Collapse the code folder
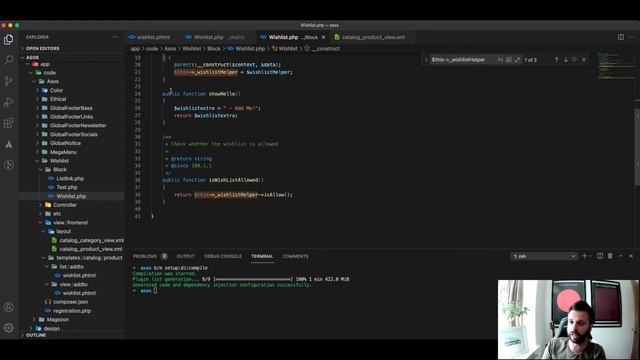640x360 pixels. (x=49, y=73)
